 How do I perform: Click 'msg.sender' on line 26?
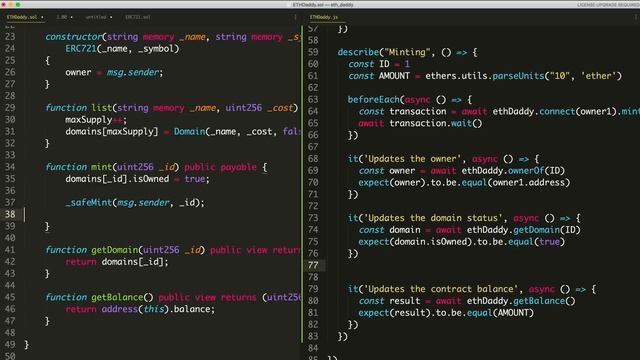(133, 72)
